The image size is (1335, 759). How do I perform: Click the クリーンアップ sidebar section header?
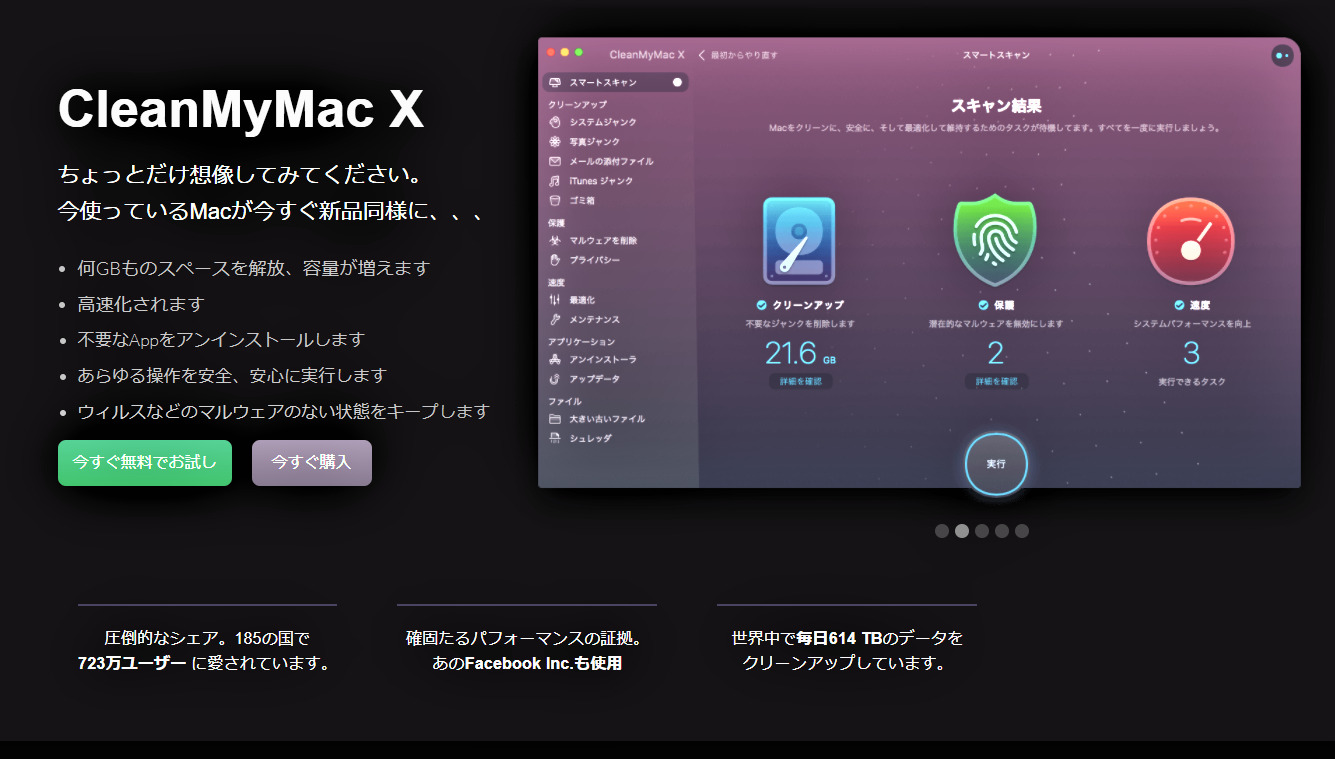[x=577, y=104]
